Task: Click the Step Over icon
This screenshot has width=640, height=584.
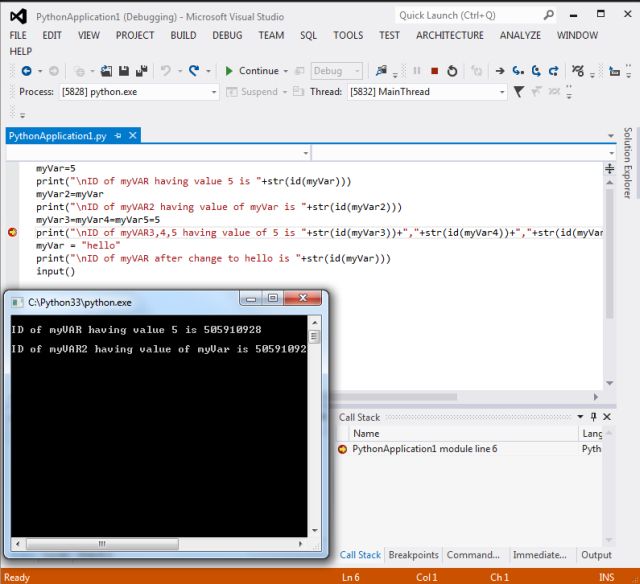Action: (x=535, y=71)
